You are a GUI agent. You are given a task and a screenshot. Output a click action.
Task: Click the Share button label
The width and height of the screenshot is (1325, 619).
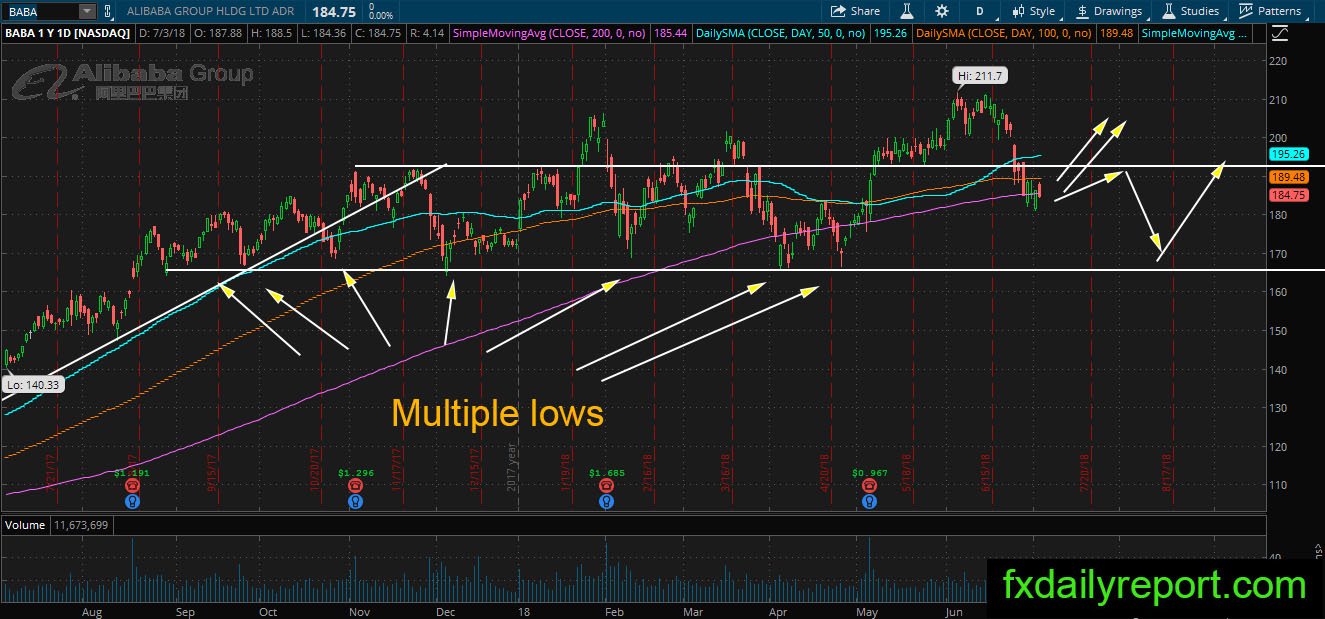(x=865, y=11)
